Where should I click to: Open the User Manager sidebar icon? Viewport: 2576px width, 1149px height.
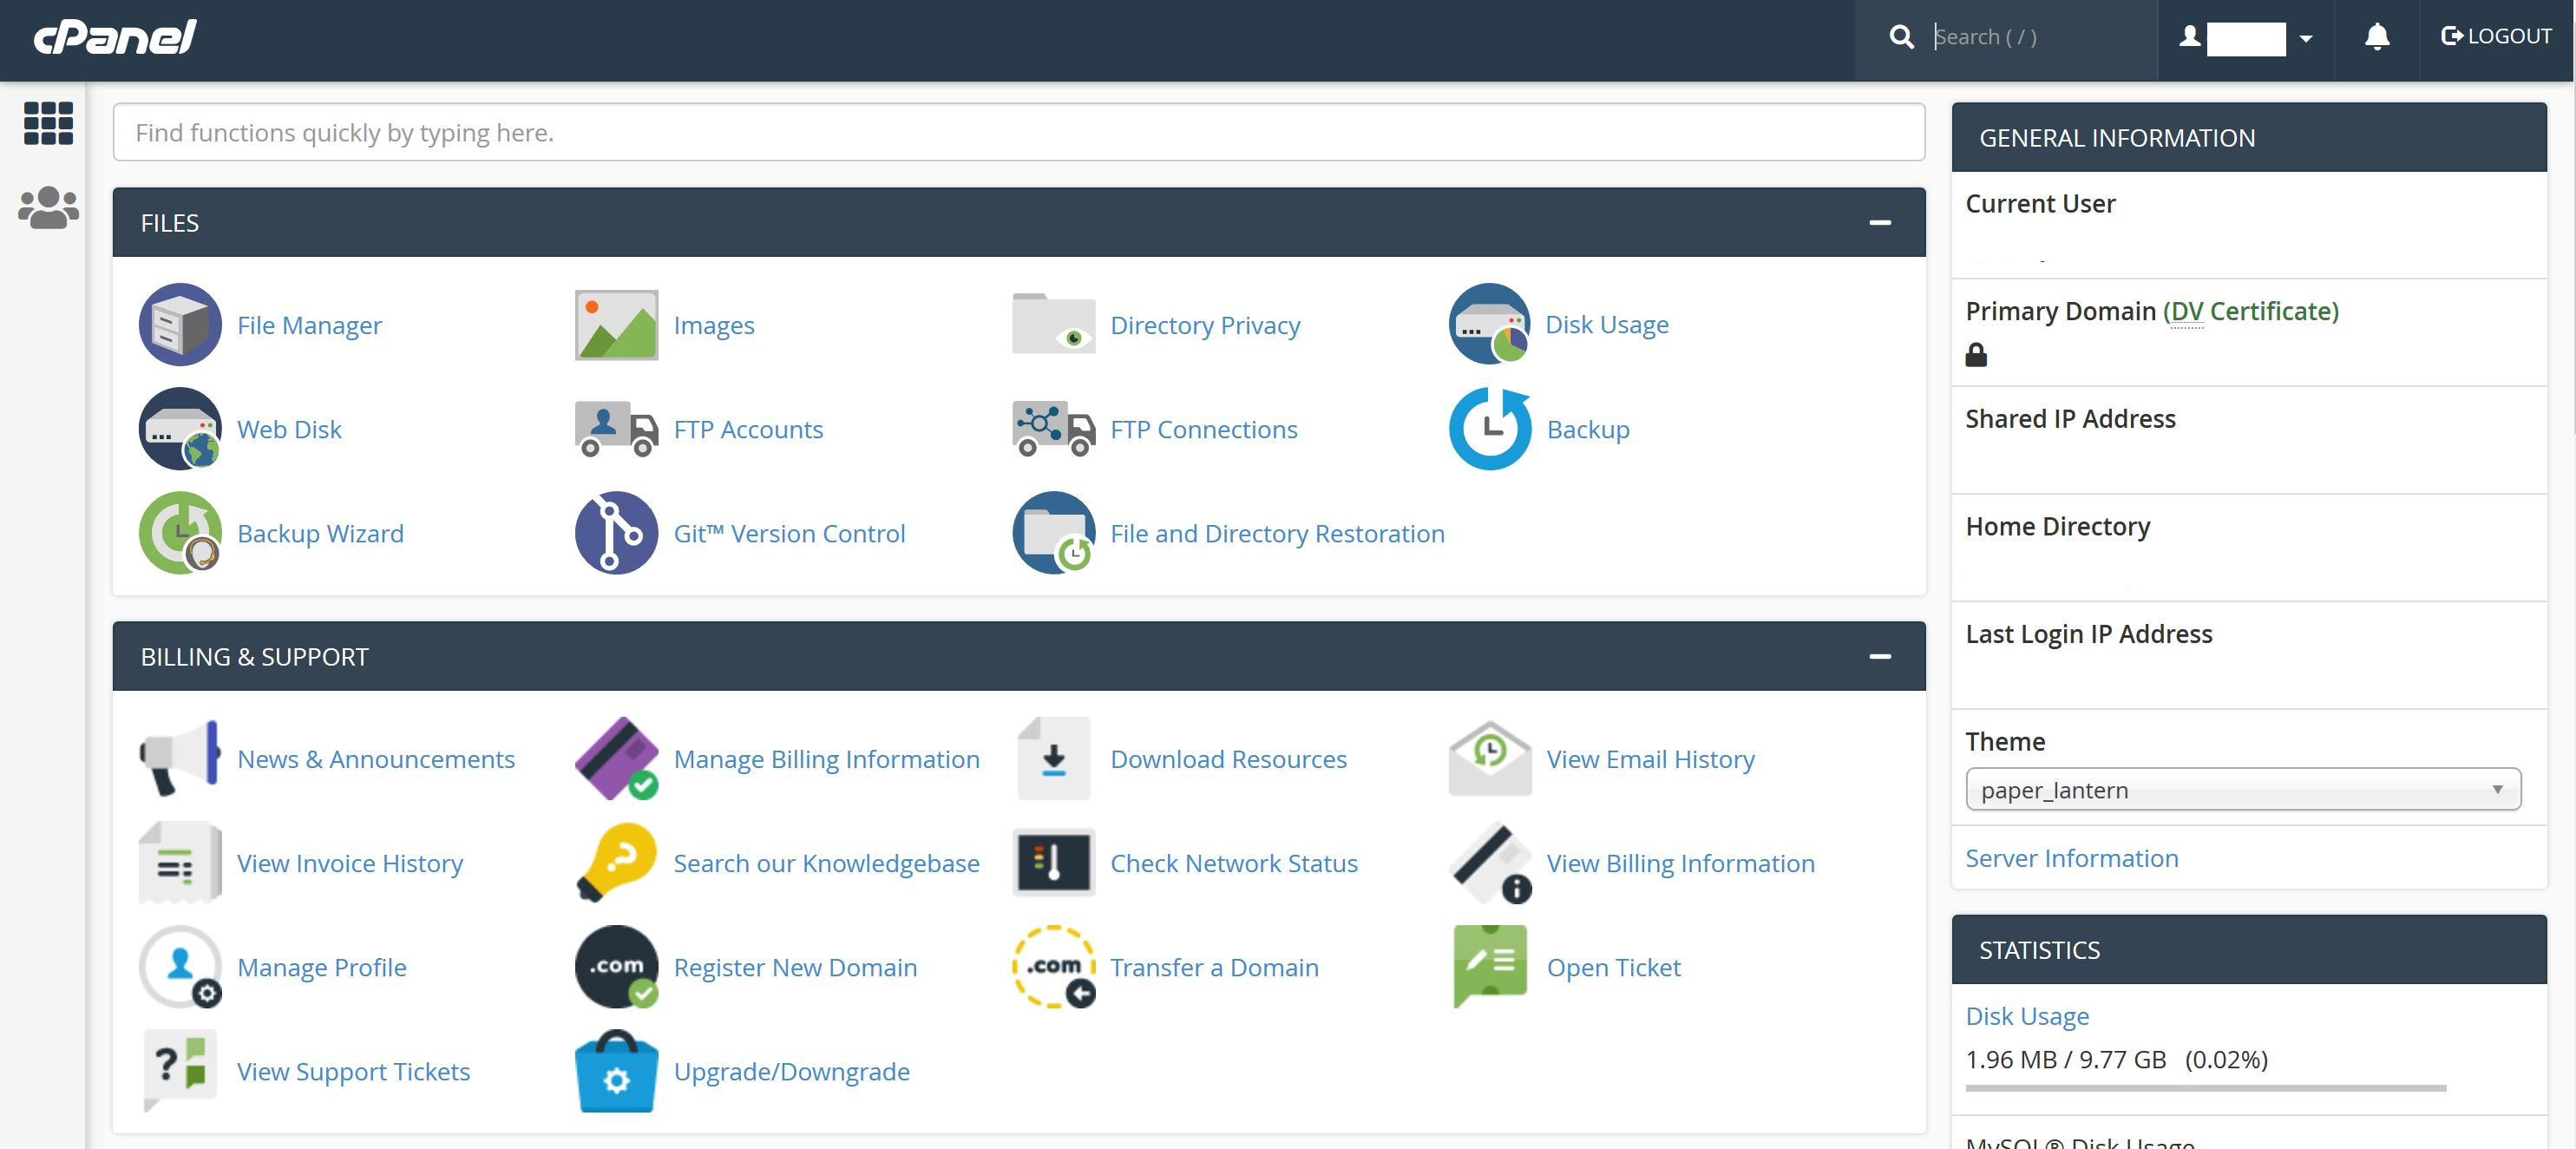pos(48,208)
